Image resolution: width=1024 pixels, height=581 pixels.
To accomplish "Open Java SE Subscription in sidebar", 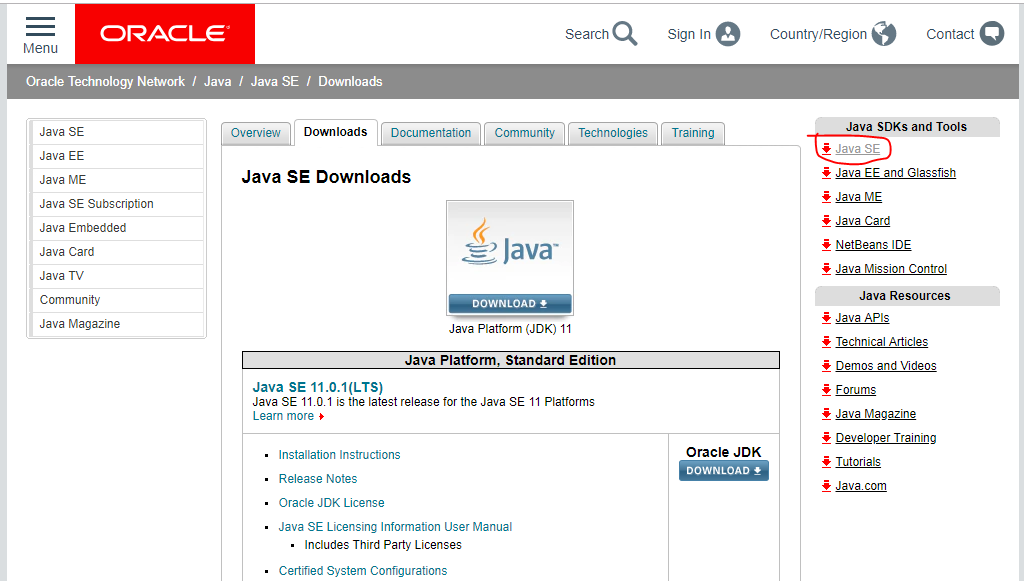I will (x=118, y=204).
